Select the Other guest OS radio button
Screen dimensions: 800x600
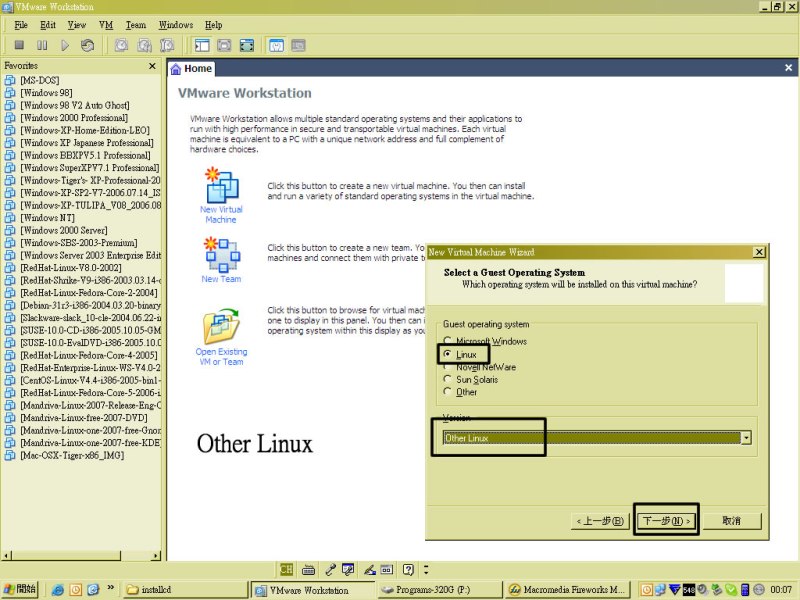447,392
